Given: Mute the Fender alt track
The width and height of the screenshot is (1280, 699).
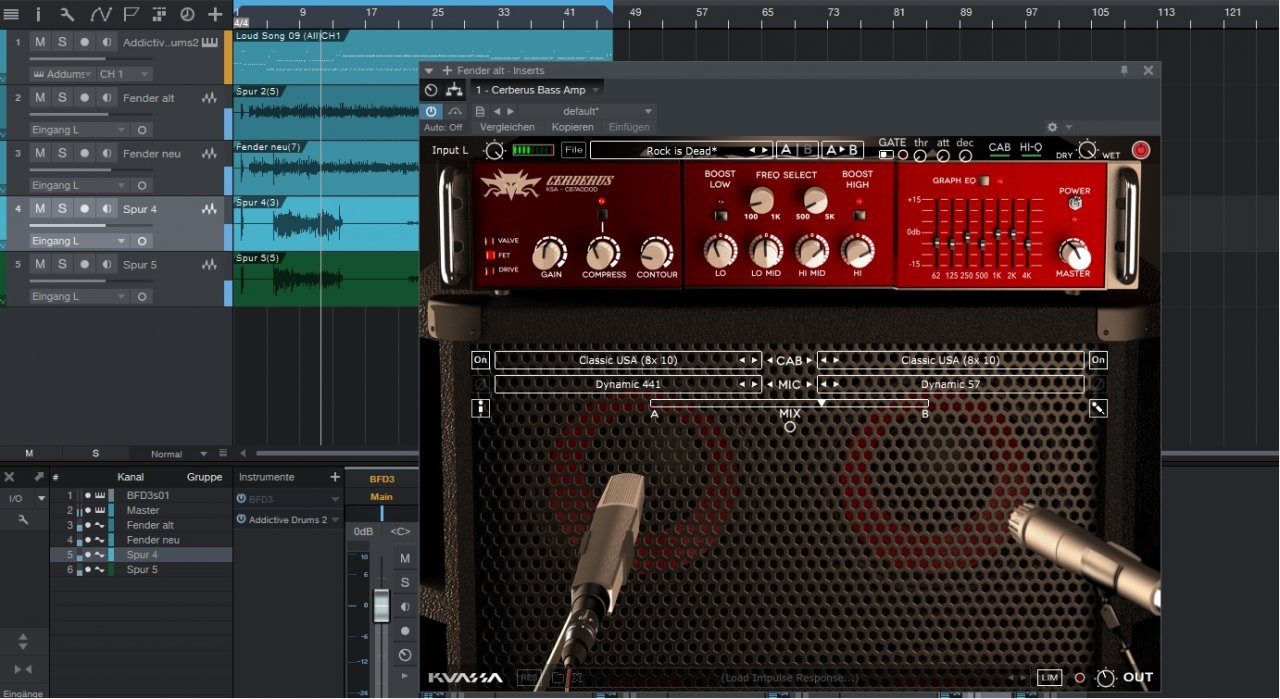Looking at the screenshot, I should pyautogui.click(x=40, y=98).
